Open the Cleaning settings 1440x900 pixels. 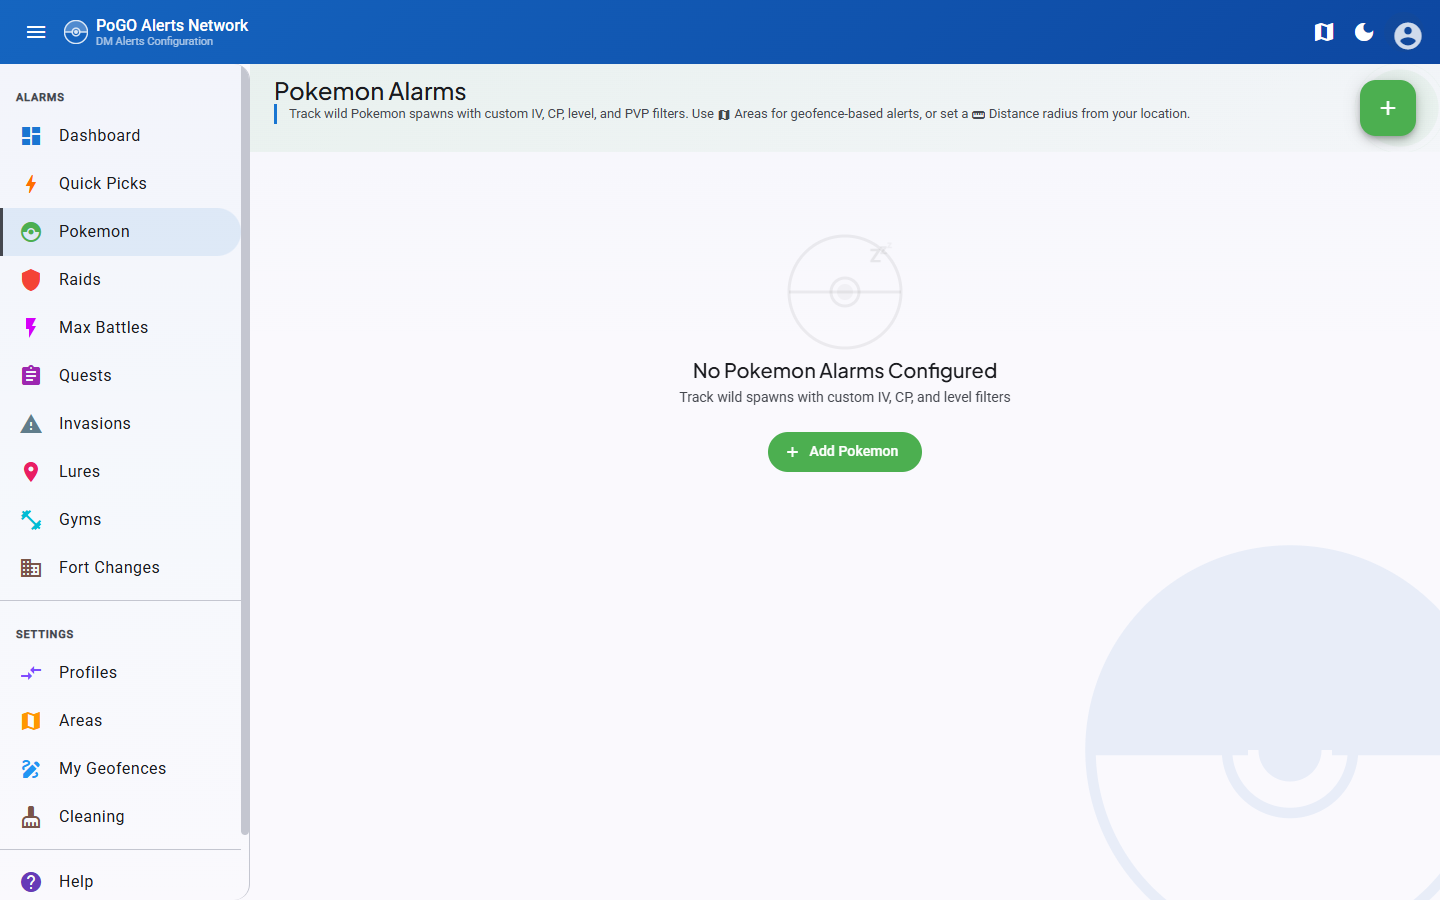click(120, 817)
